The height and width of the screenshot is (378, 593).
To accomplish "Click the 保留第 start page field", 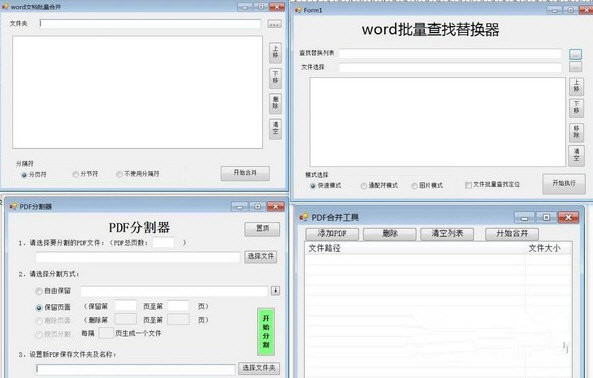I will click(126, 306).
